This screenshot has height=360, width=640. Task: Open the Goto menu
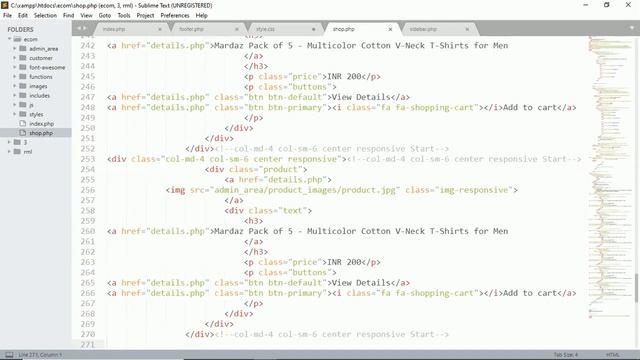click(105, 16)
